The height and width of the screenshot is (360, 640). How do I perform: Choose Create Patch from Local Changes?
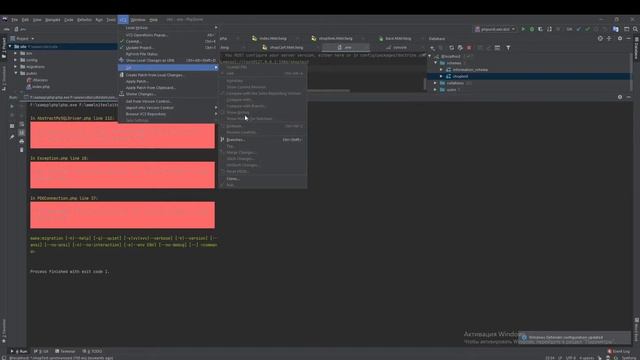[168, 75]
